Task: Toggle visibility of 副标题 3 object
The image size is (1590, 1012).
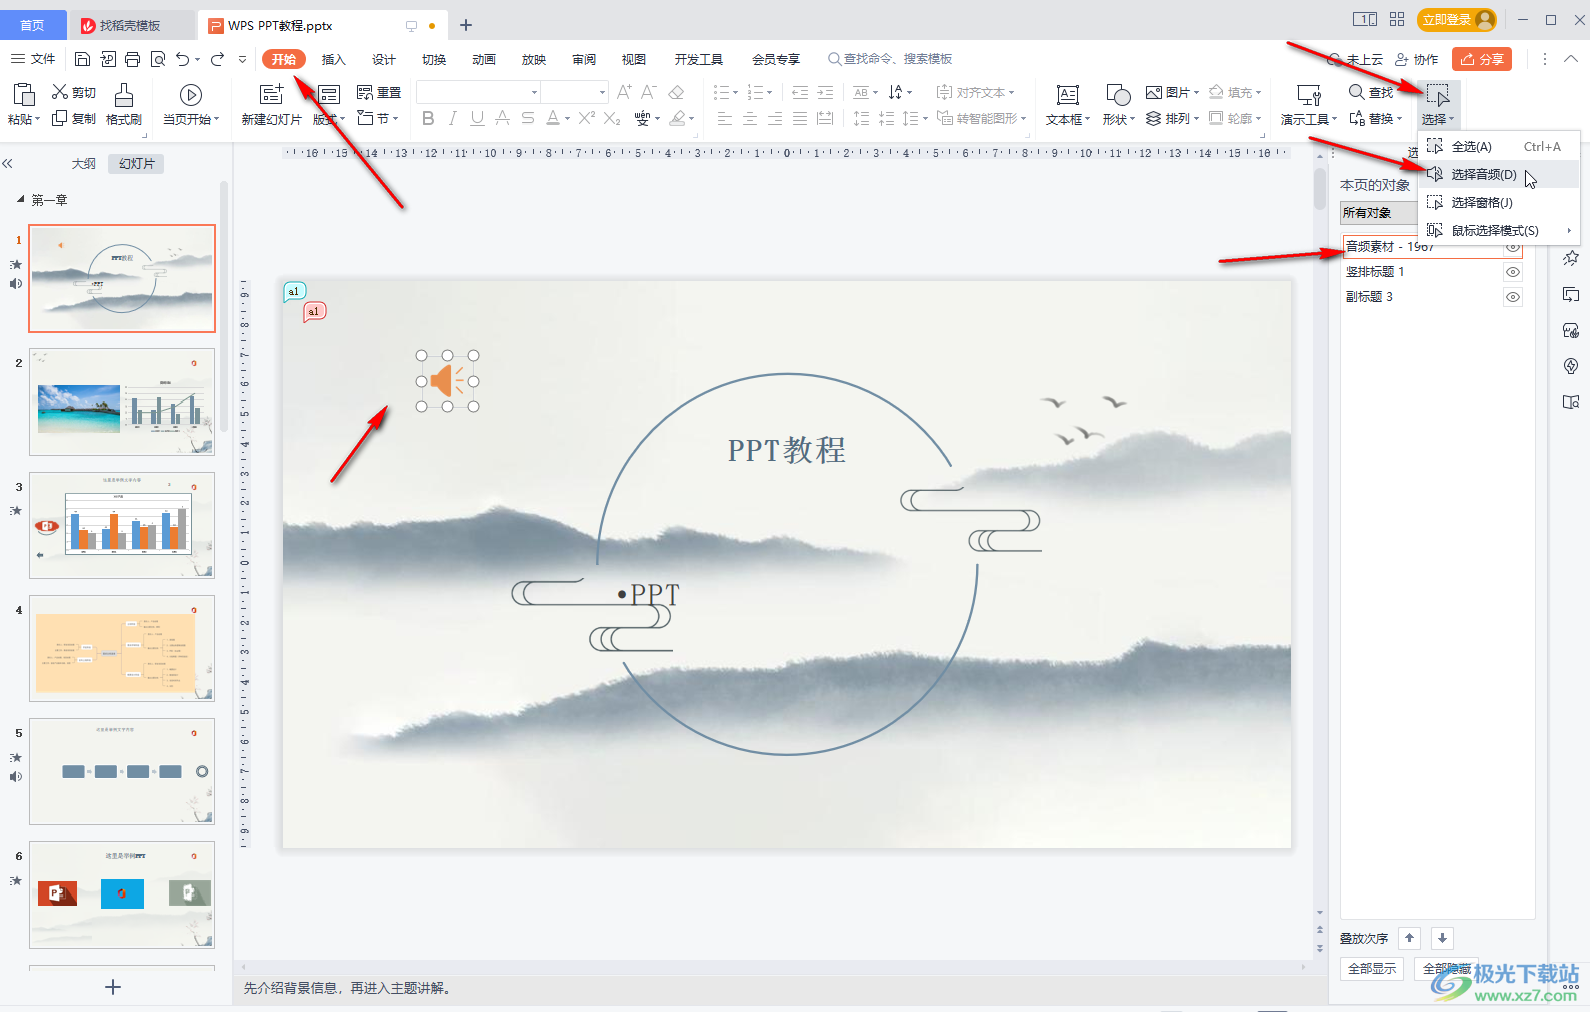Action: (1513, 297)
